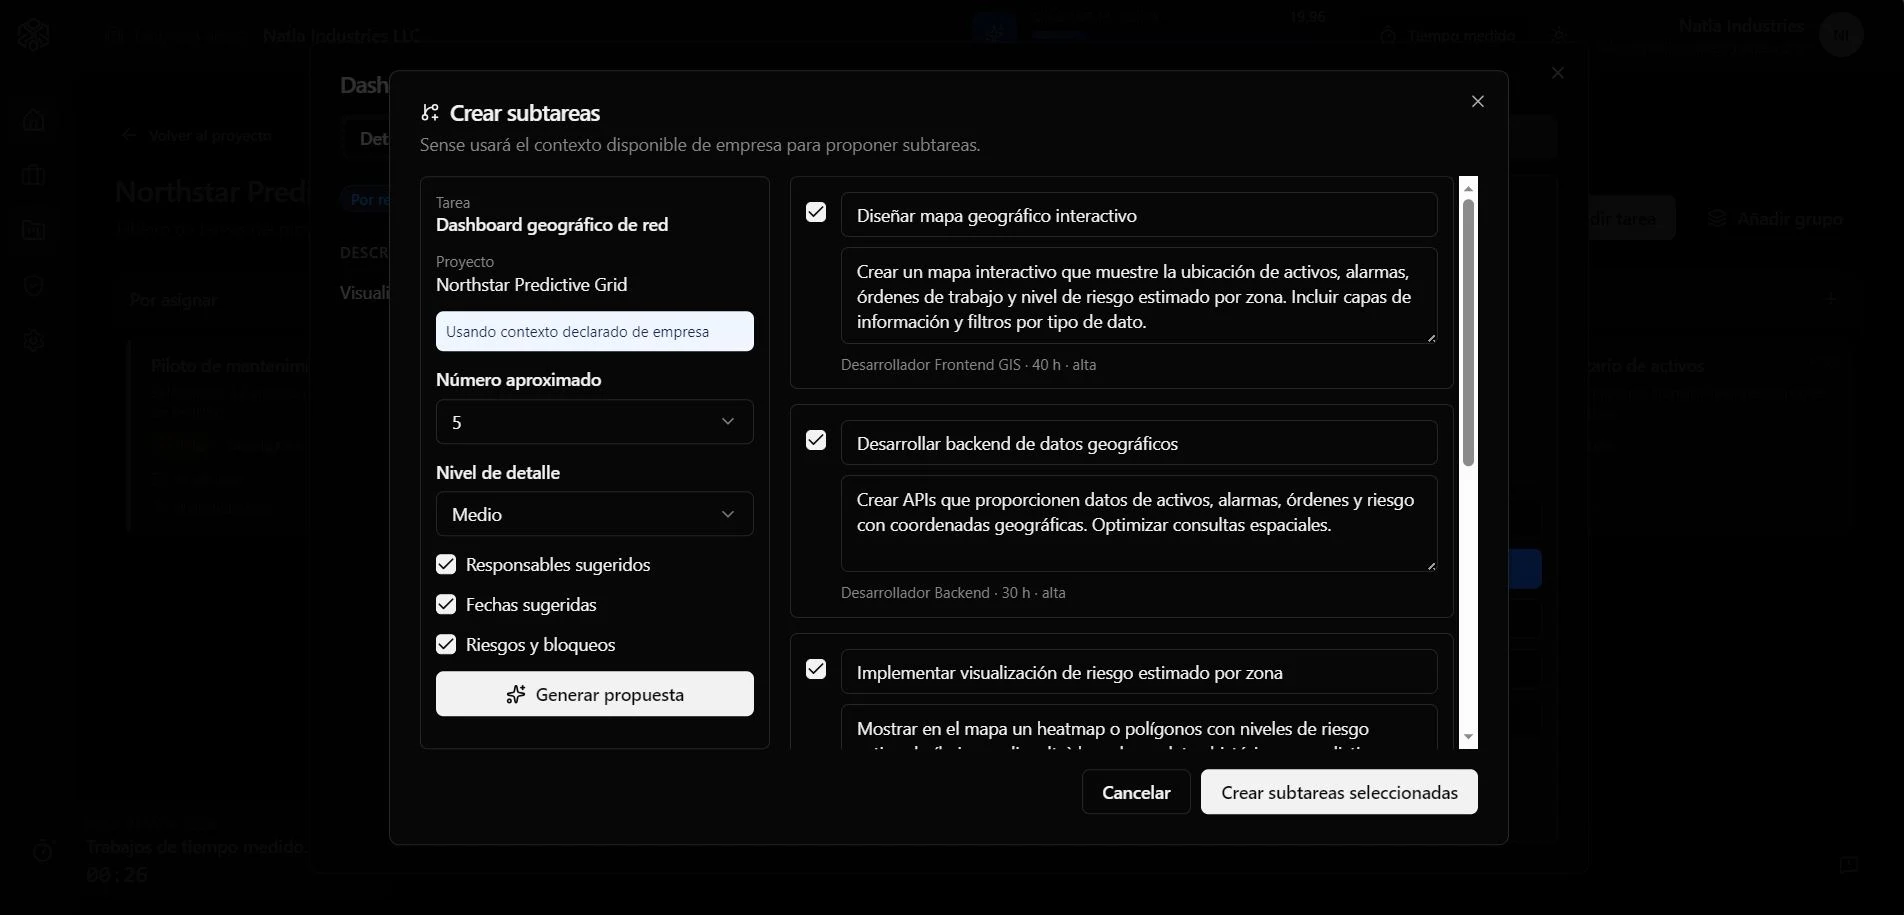Viewport: 1904px width, 915px height.
Task: Click the 'Dashboard geográfico de red' task name
Action: [x=552, y=225]
